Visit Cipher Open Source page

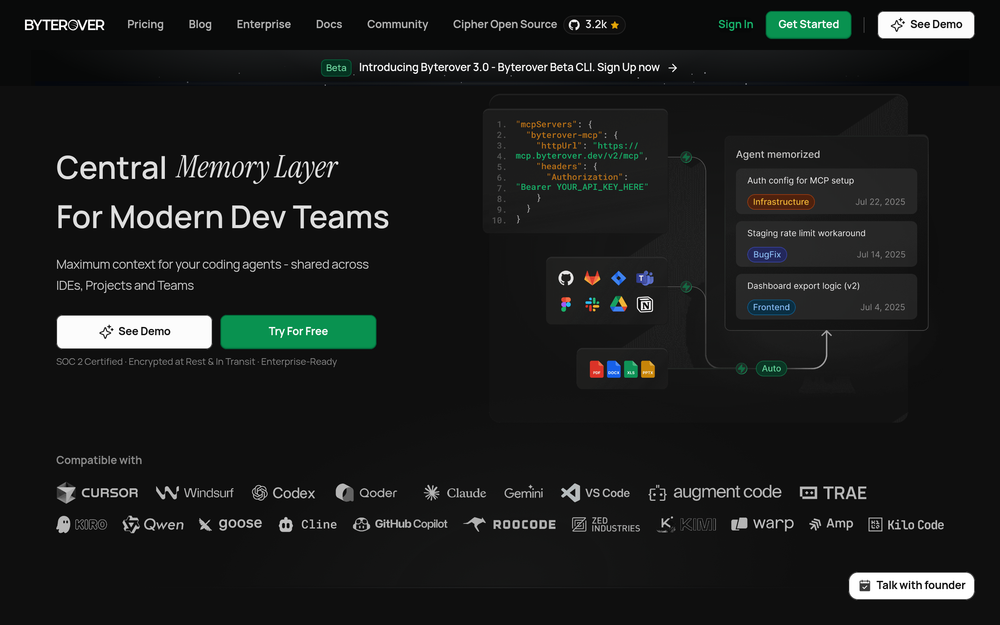(x=504, y=24)
